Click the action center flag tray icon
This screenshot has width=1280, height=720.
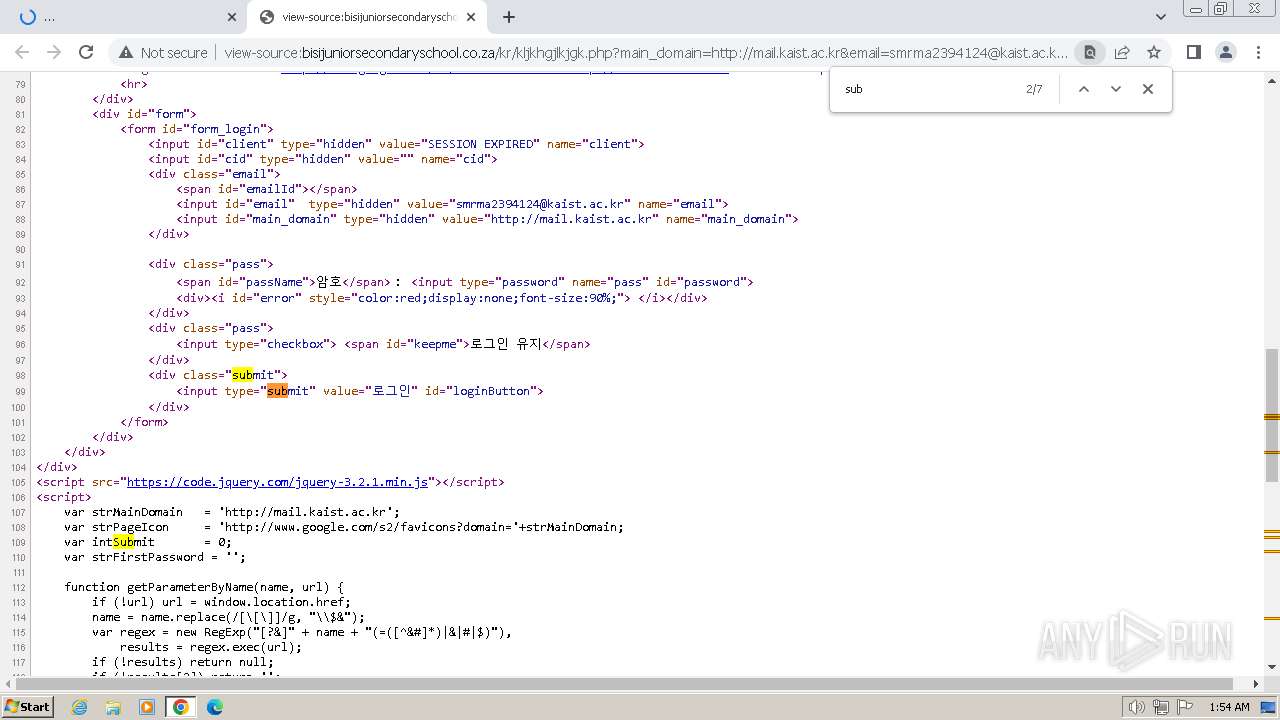click(1185, 707)
